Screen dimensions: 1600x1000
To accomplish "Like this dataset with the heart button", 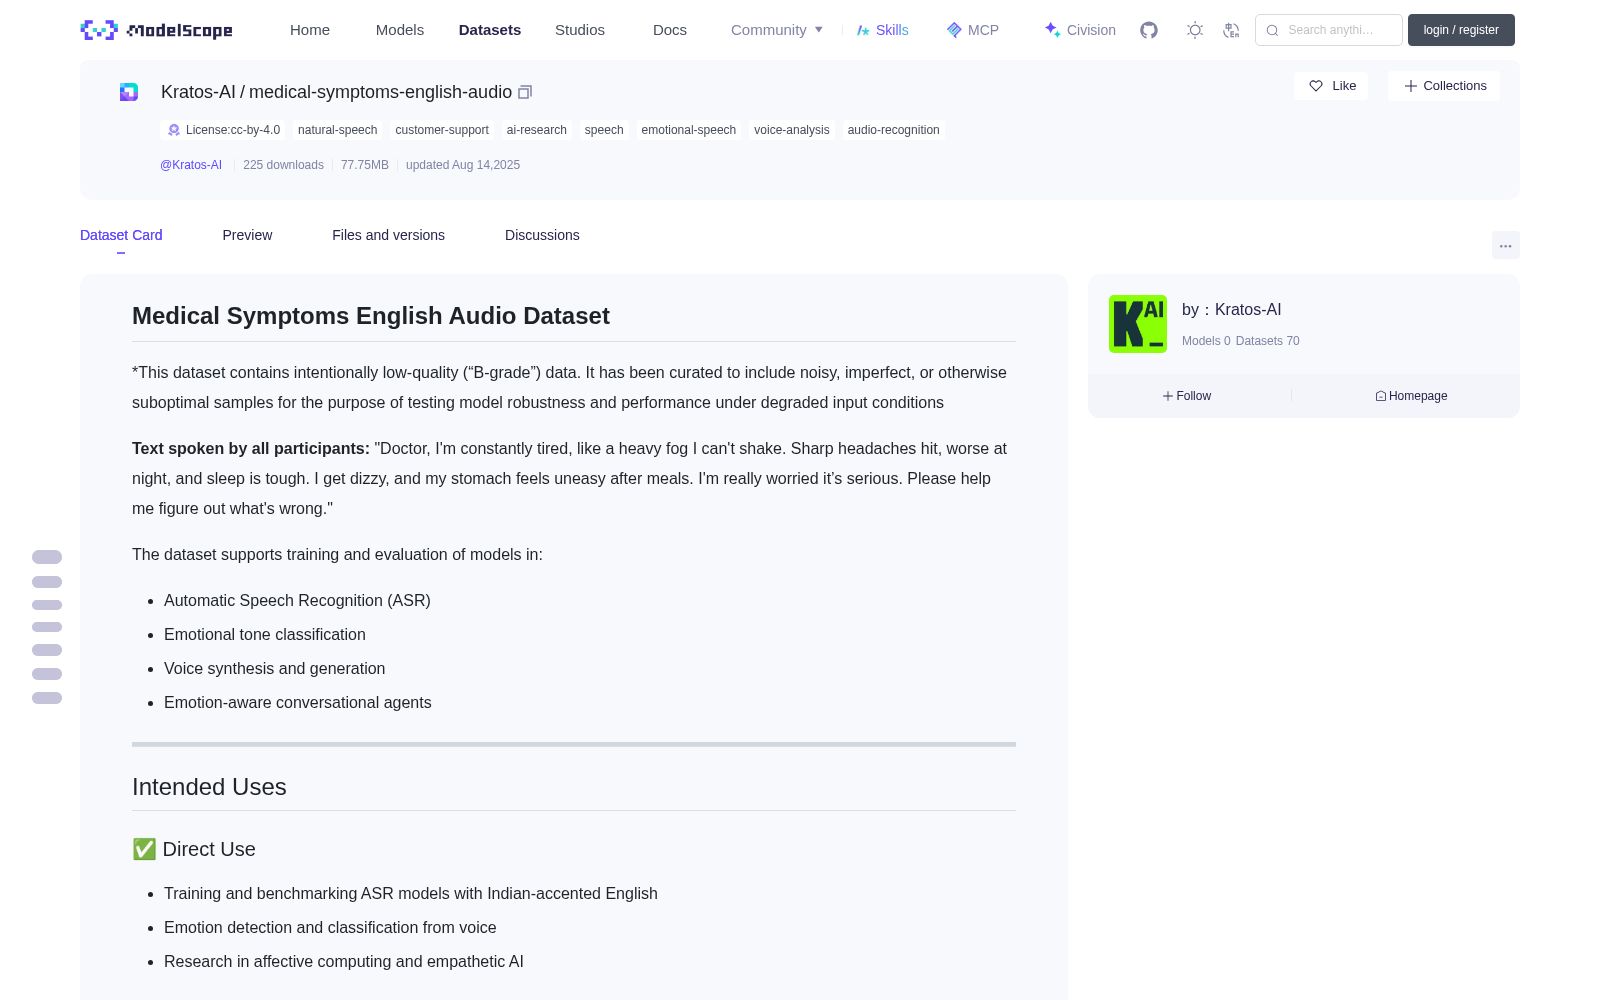I will (x=1331, y=86).
